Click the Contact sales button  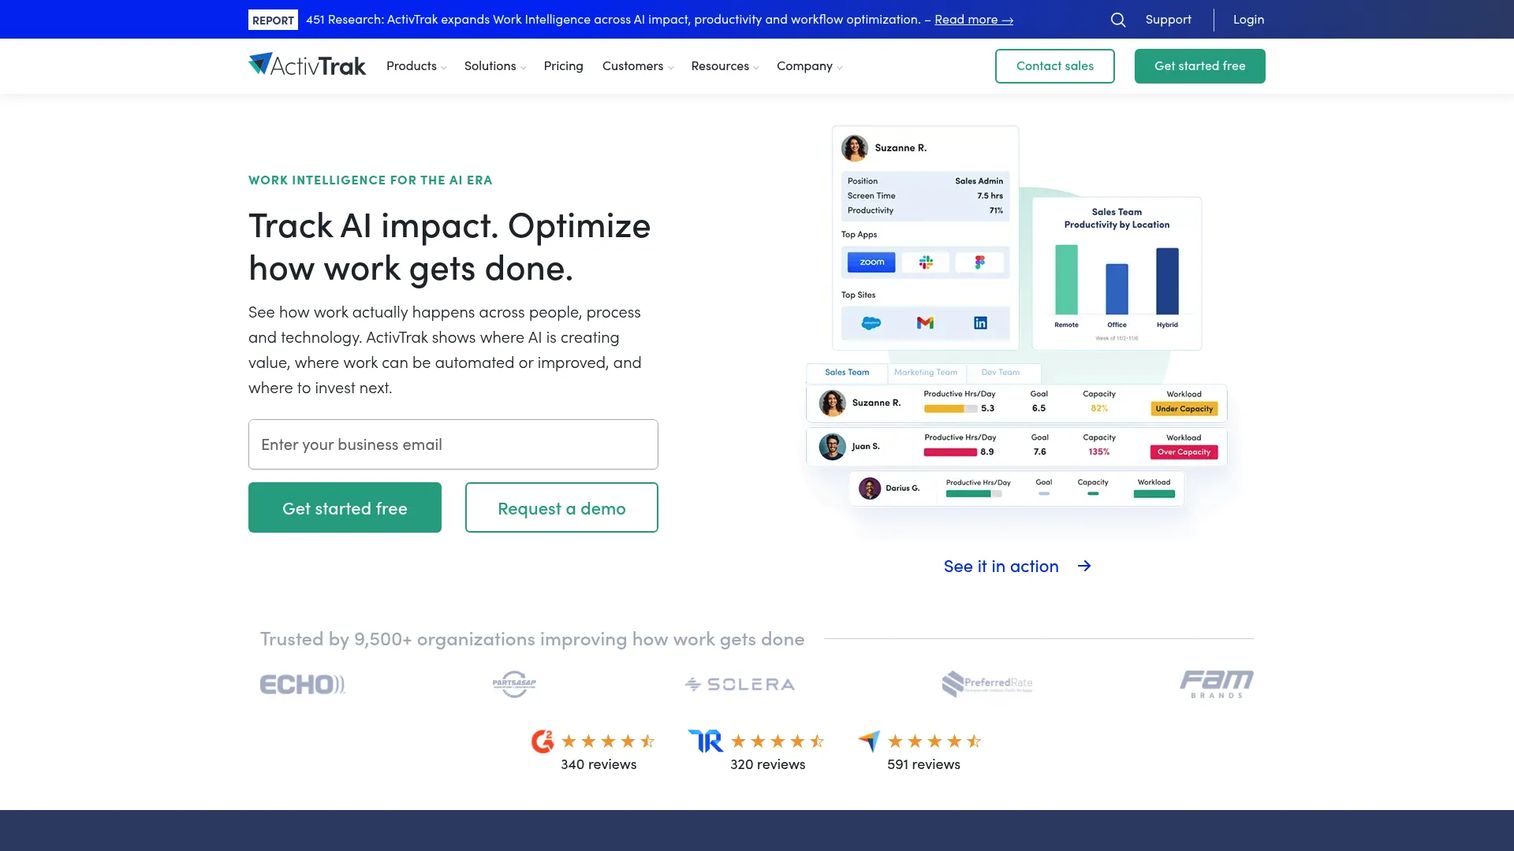point(1055,66)
